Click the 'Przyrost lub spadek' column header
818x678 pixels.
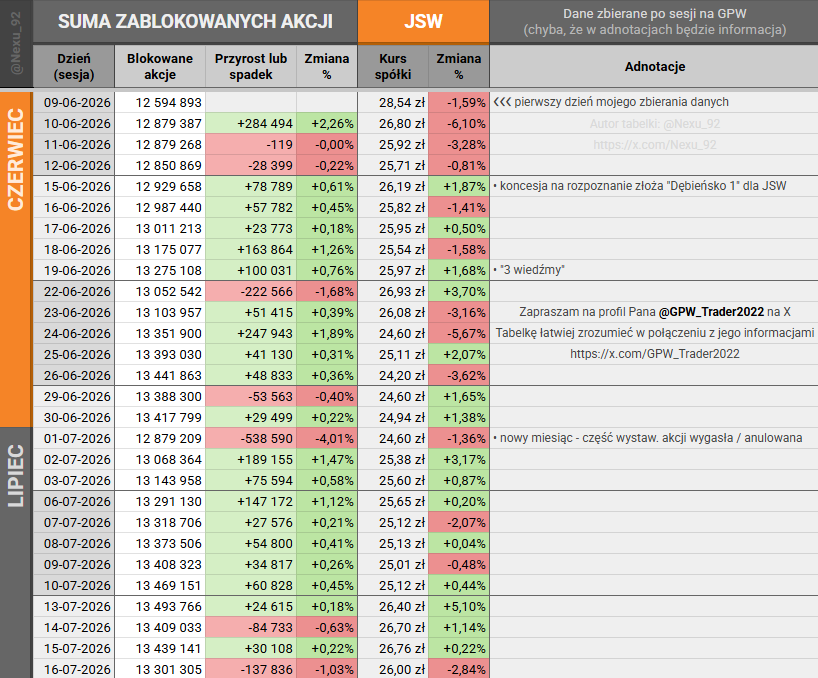click(x=251, y=66)
